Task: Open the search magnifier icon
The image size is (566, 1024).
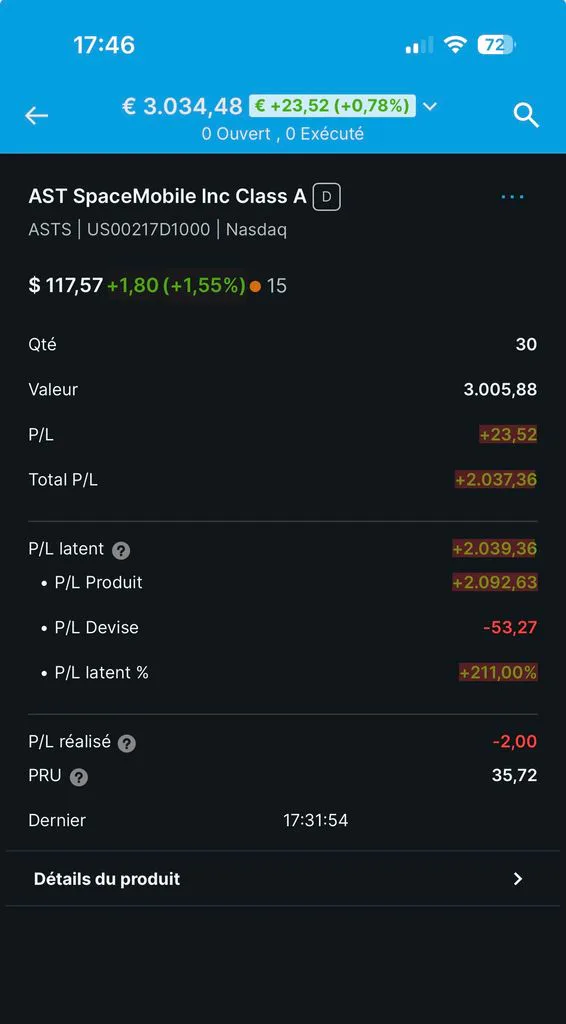Action: click(526, 115)
